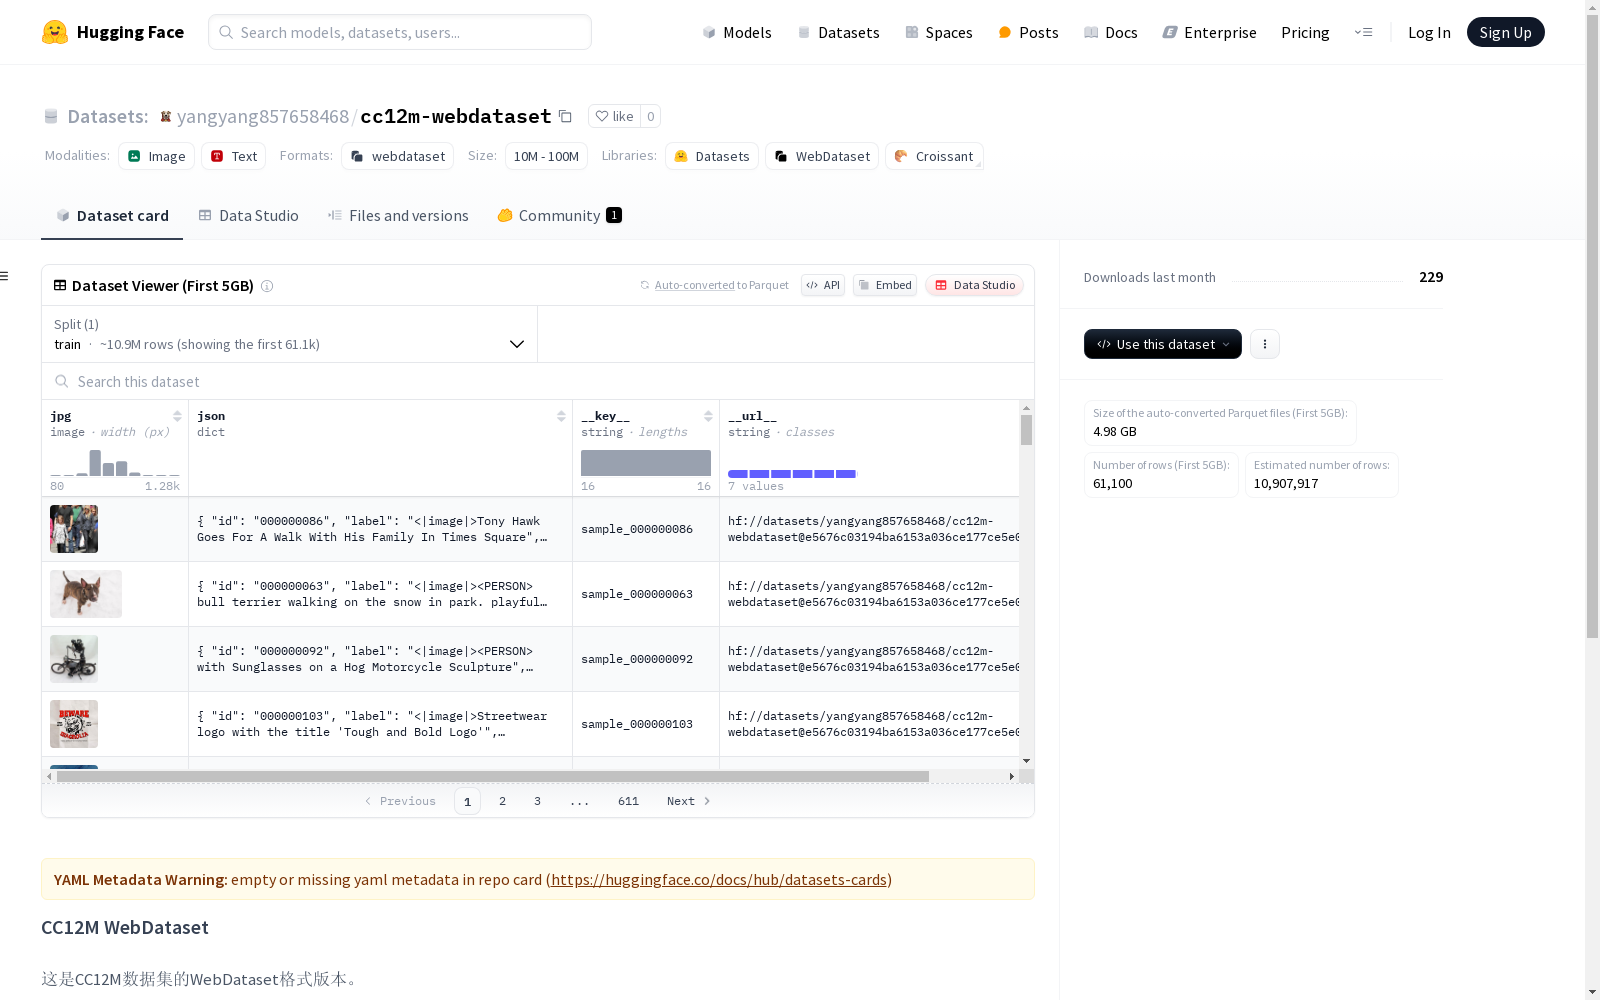Open the Use this dataset dropdown
Viewport: 1600px width, 1000px height.
1161,344
